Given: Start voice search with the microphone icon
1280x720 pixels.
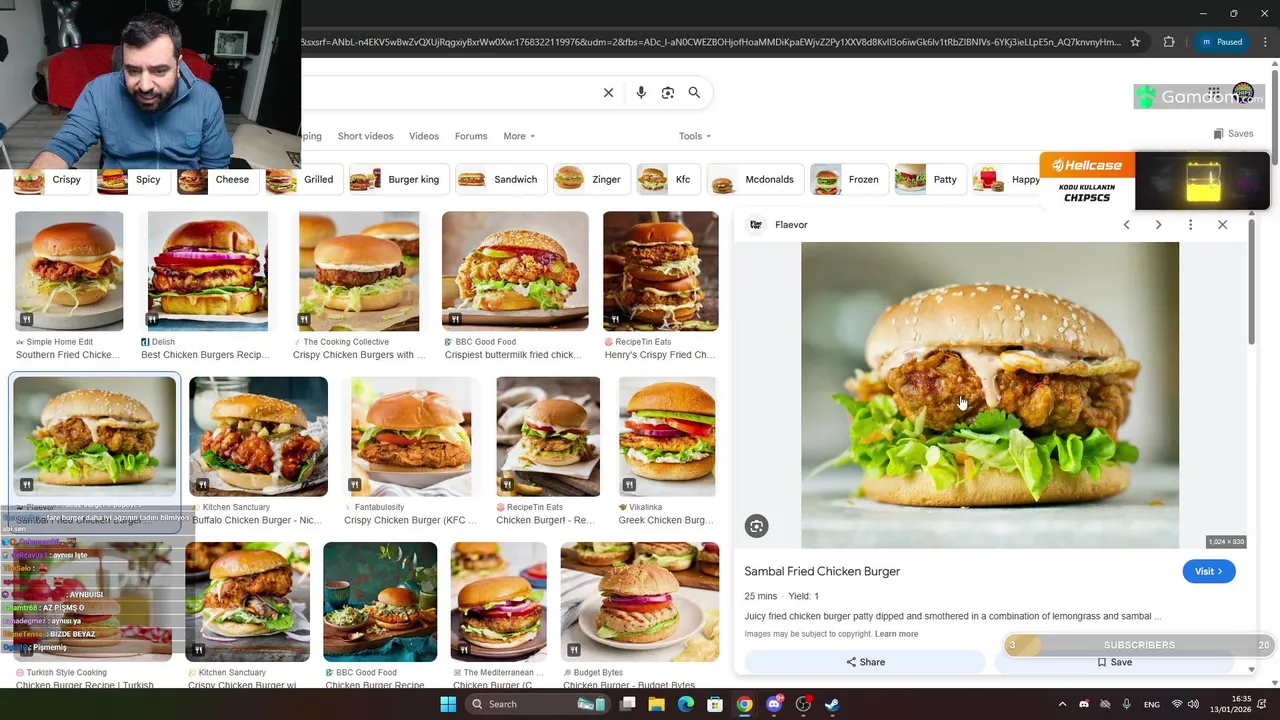Looking at the screenshot, I should point(641,93).
